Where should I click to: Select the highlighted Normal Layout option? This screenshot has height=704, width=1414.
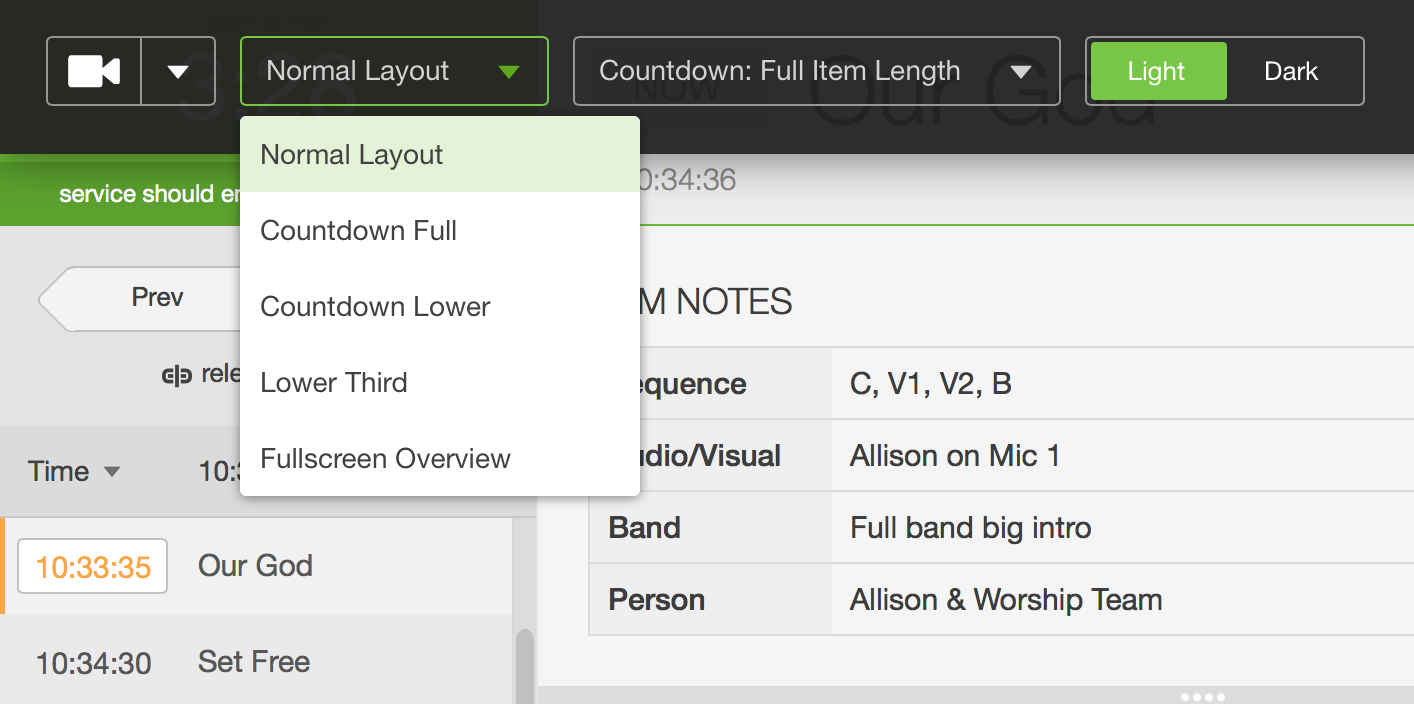[351, 154]
